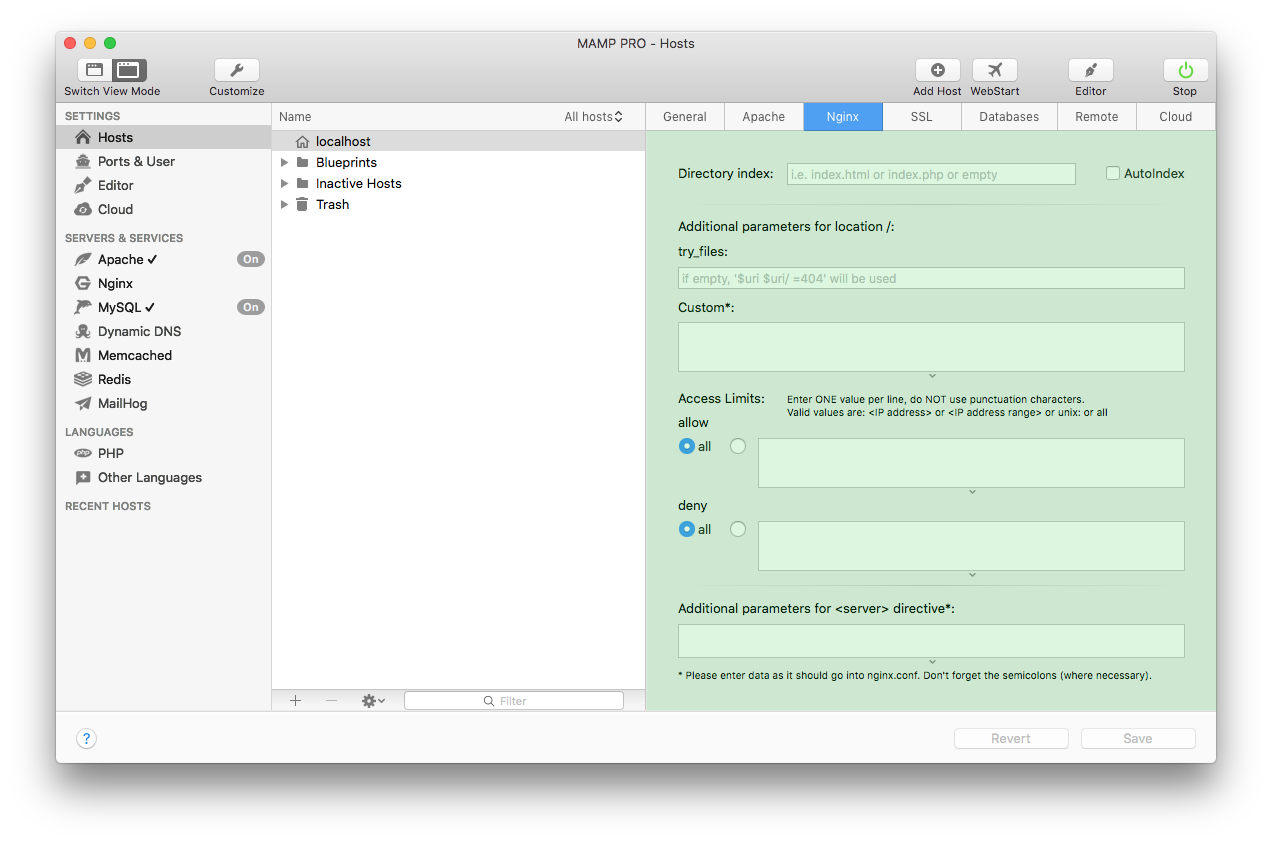Click inside the Directory index field
1272x843 pixels.
click(930, 173)
